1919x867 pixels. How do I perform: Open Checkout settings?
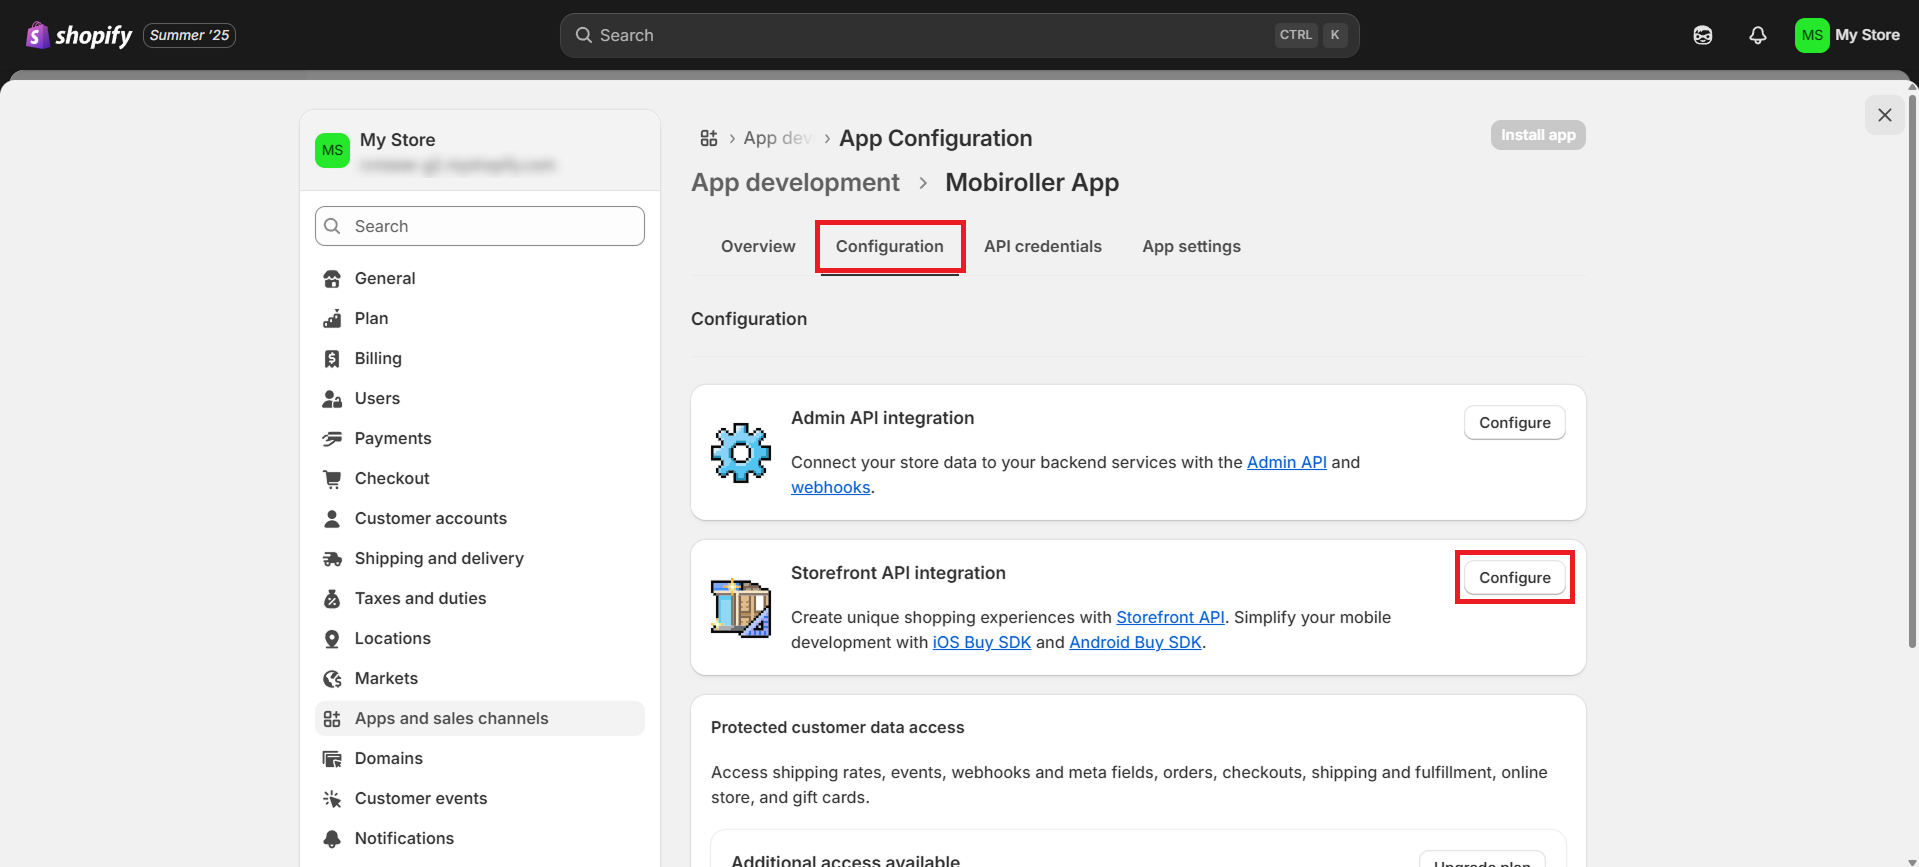[x=480, y=478]
